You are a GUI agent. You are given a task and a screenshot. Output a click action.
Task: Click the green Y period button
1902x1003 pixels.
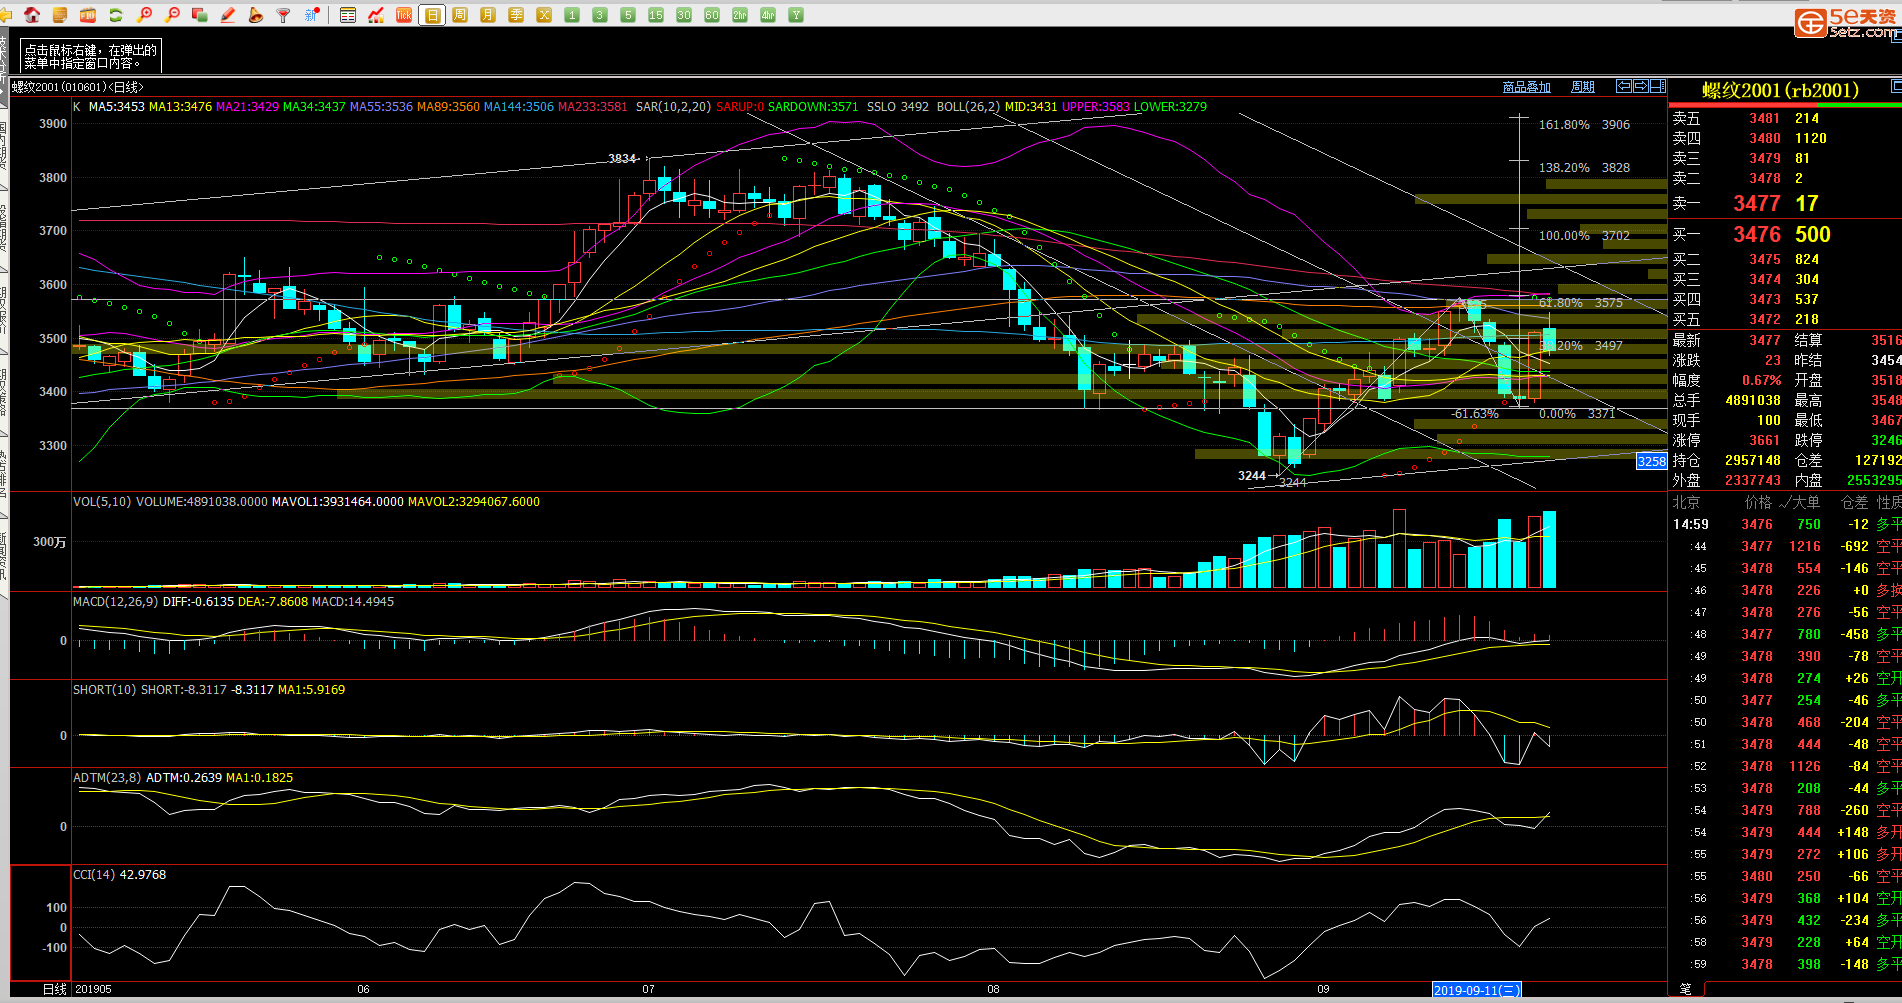coord(796,15)
